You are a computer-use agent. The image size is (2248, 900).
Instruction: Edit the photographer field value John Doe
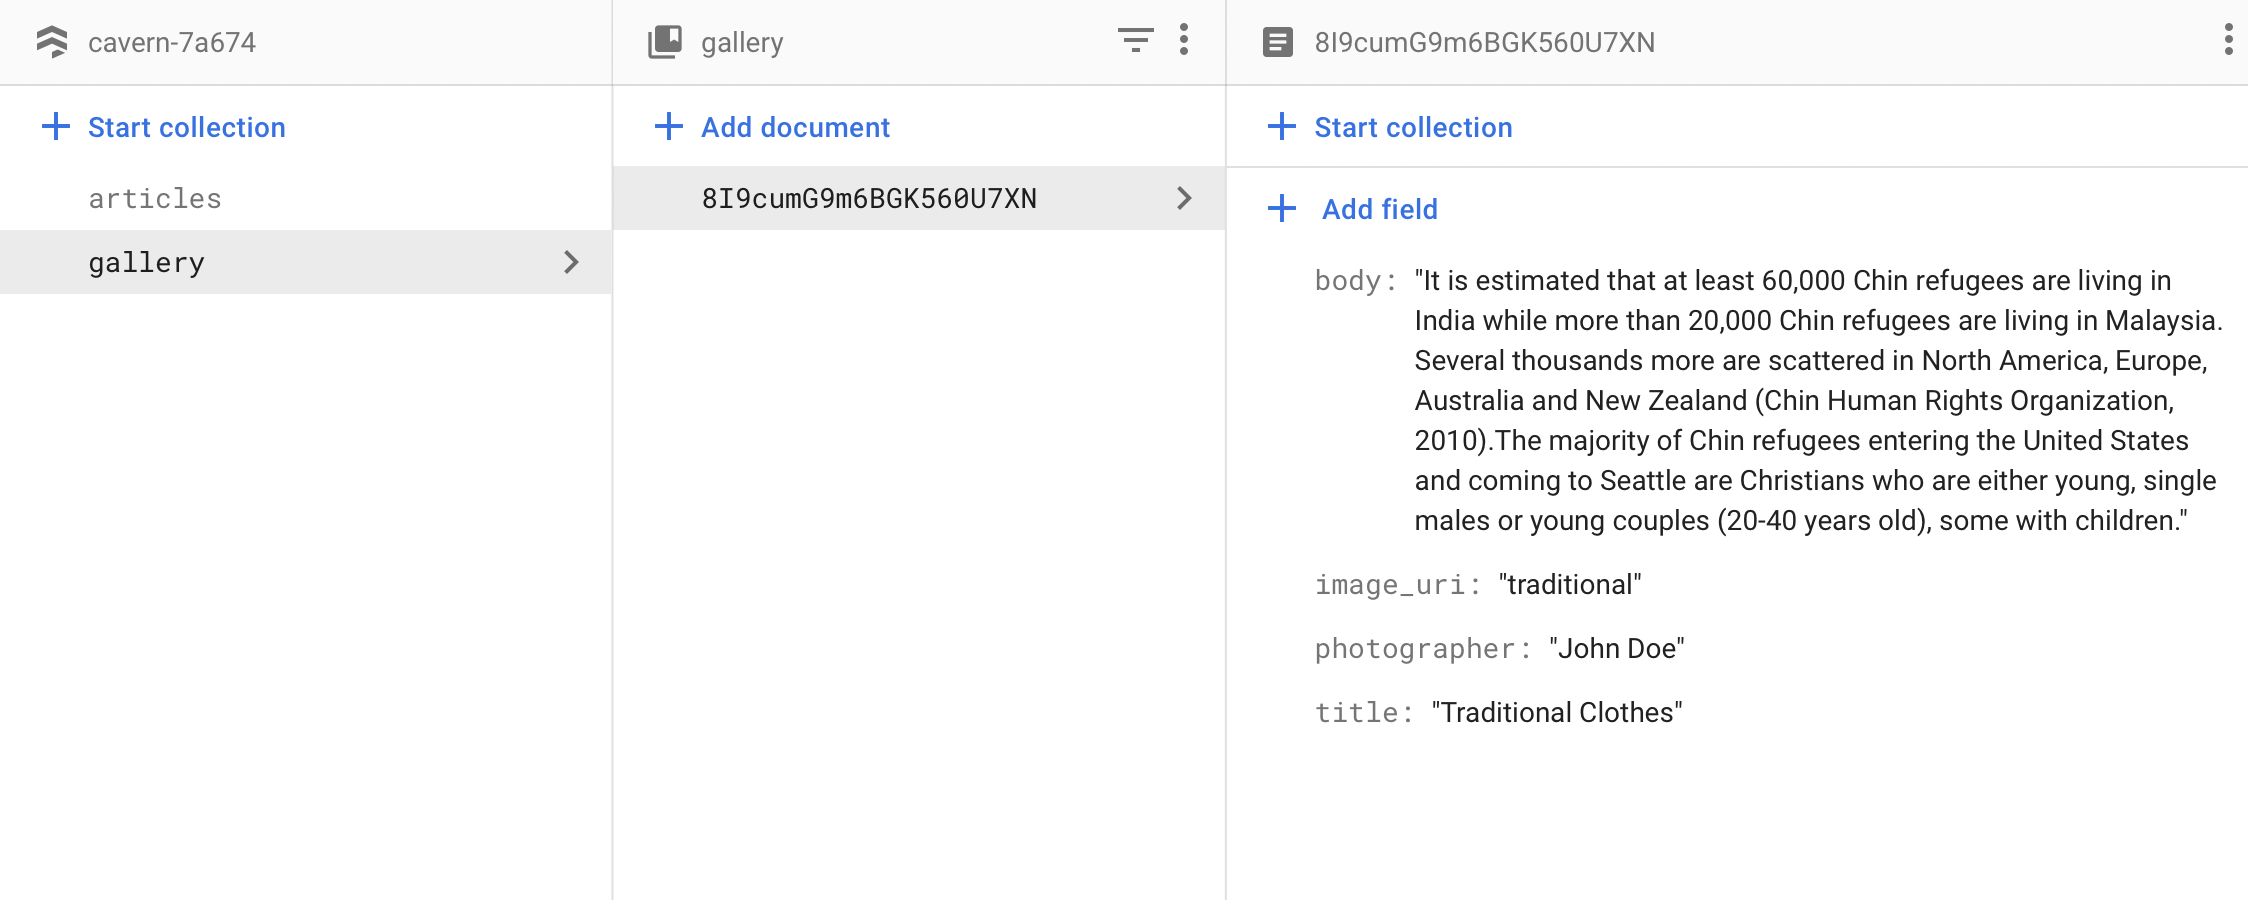point(1617,648)
